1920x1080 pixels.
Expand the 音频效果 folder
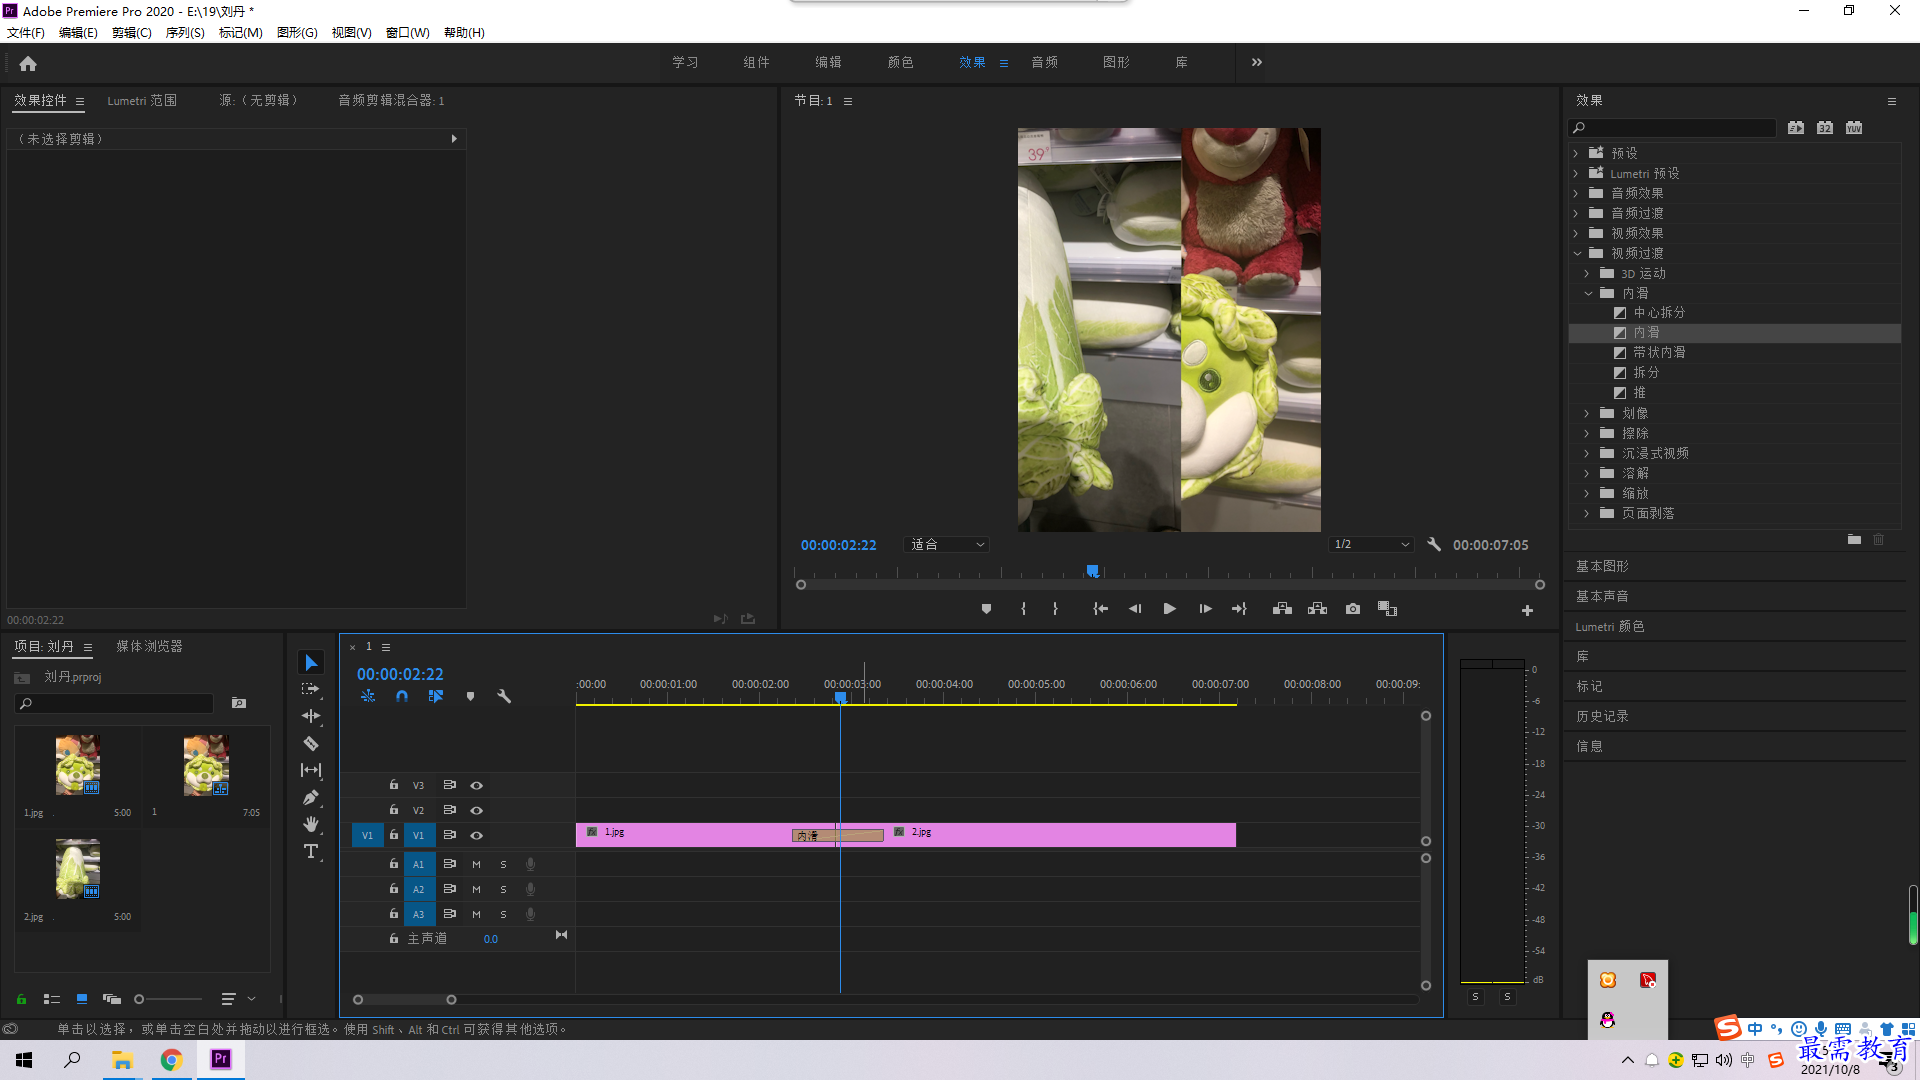(x=1576, y=193)
